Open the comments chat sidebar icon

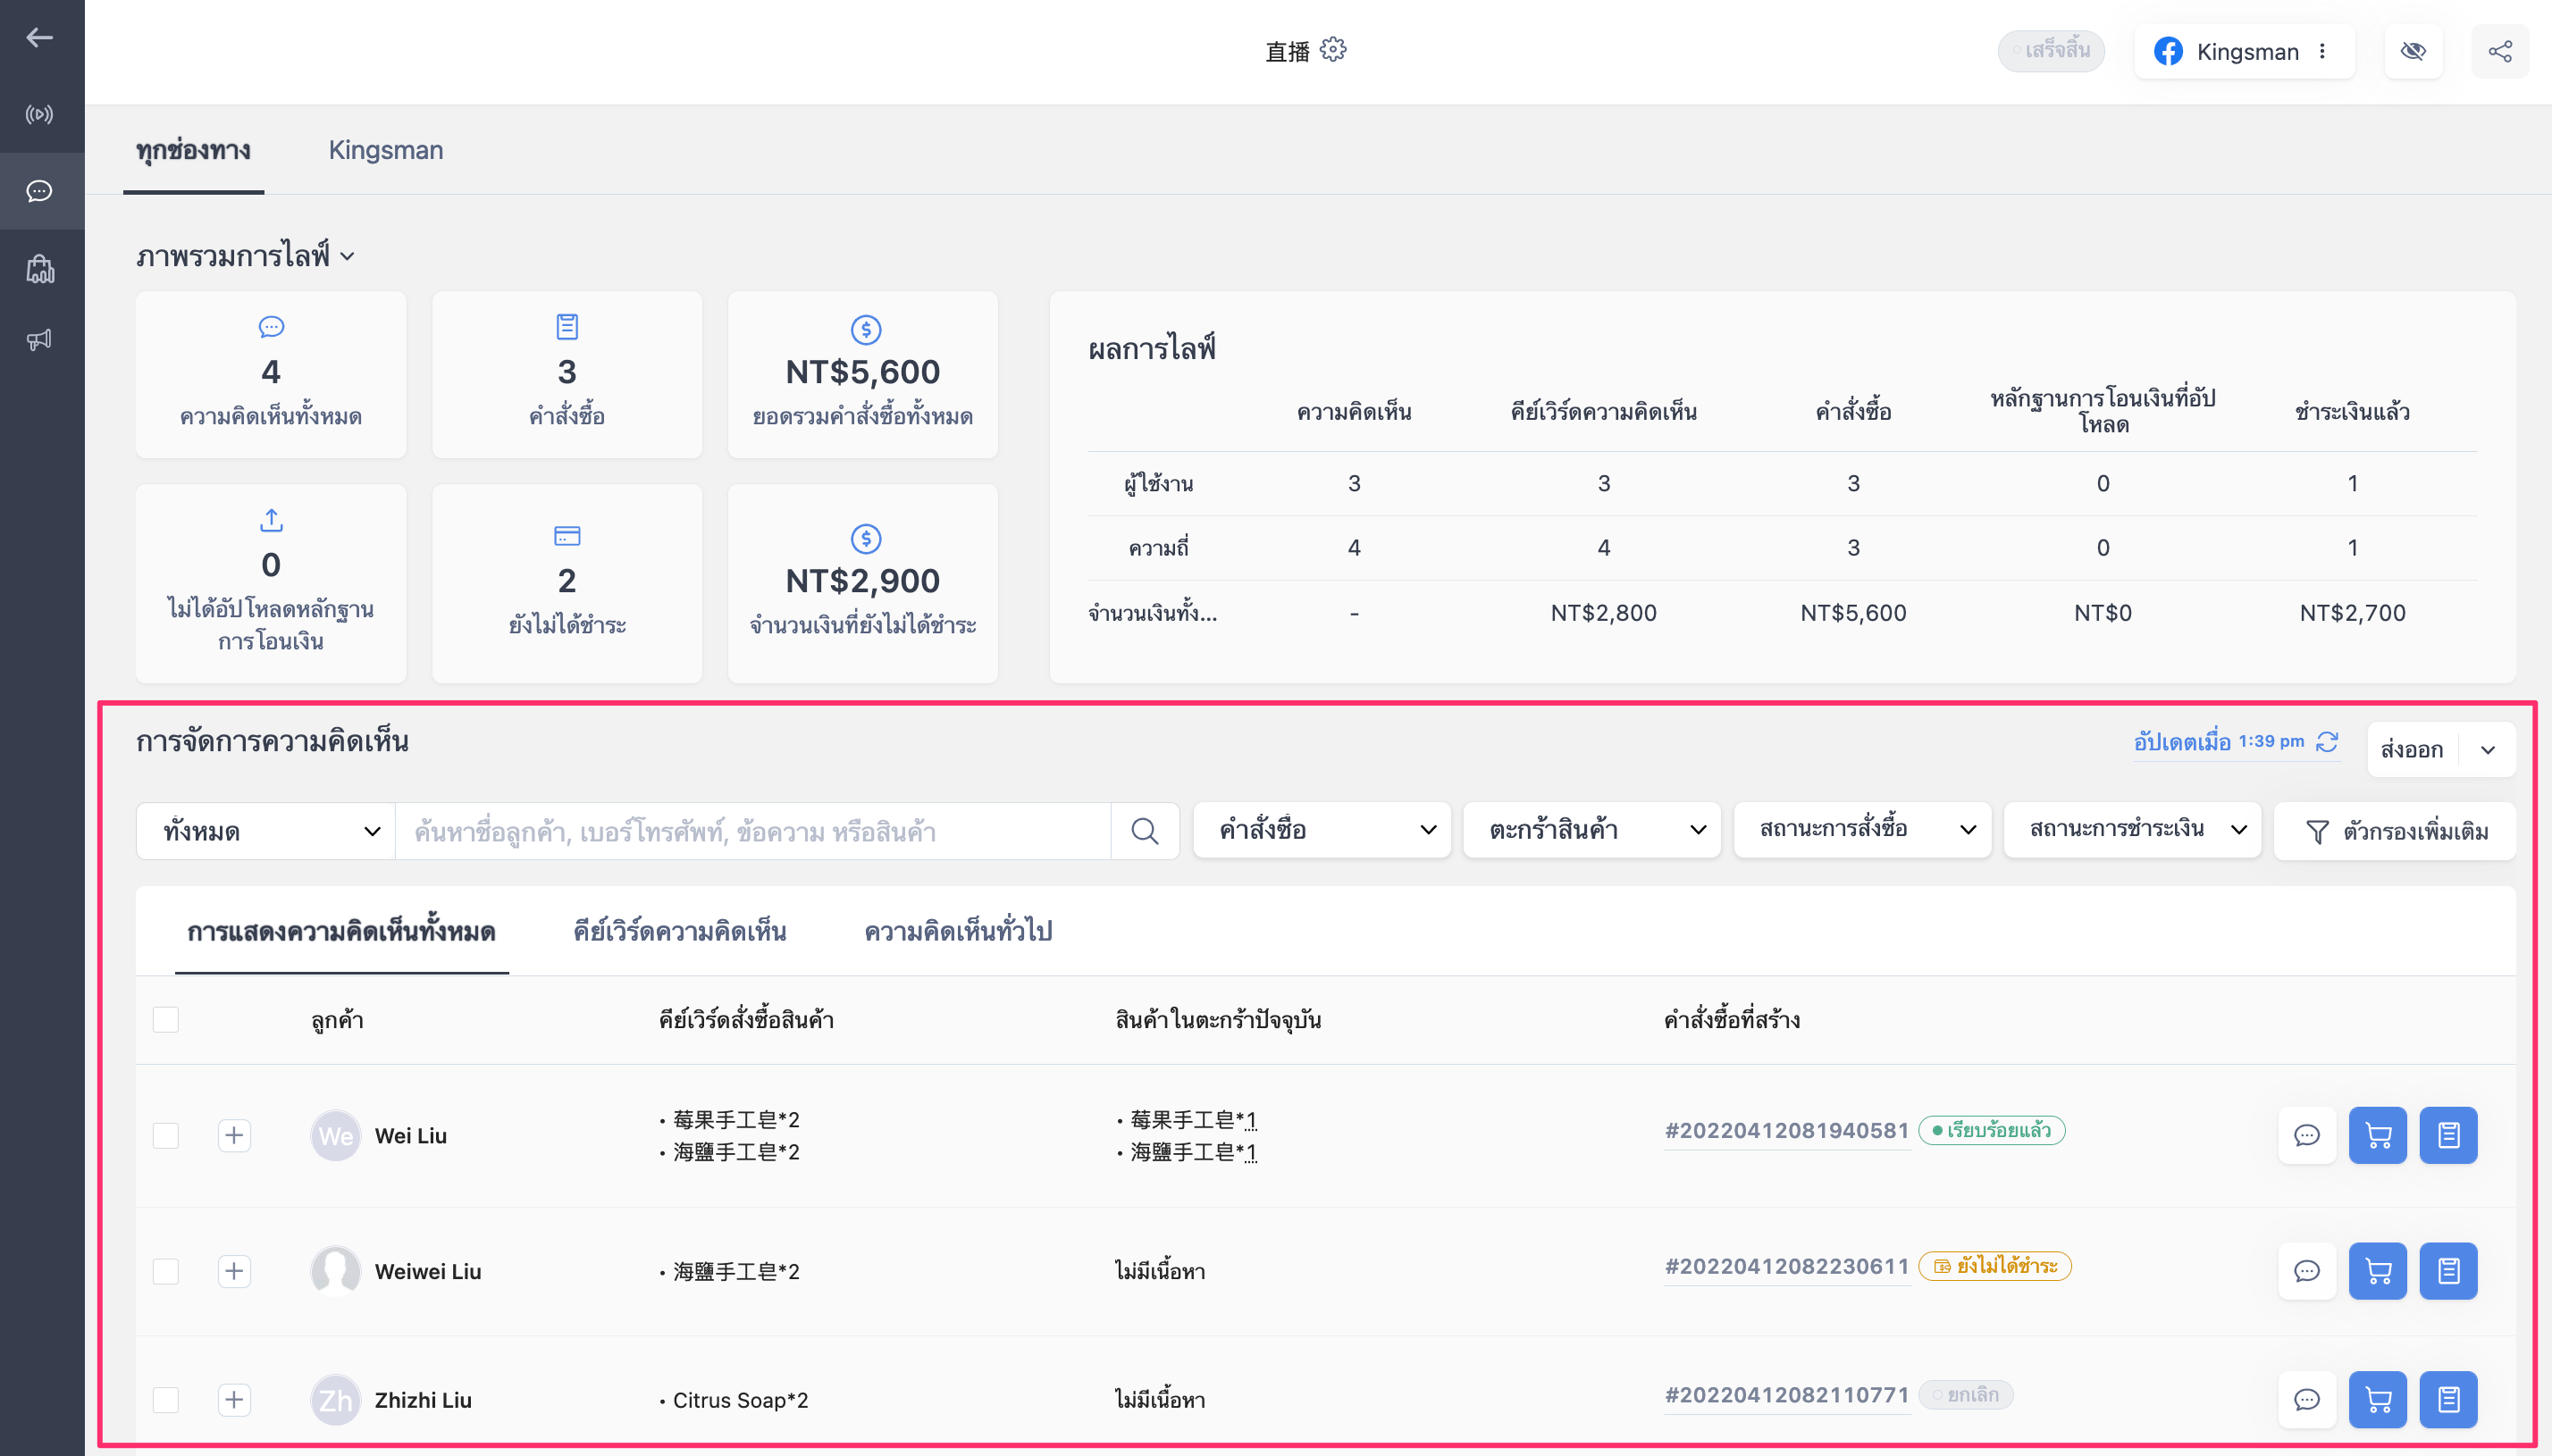point(40,191)
